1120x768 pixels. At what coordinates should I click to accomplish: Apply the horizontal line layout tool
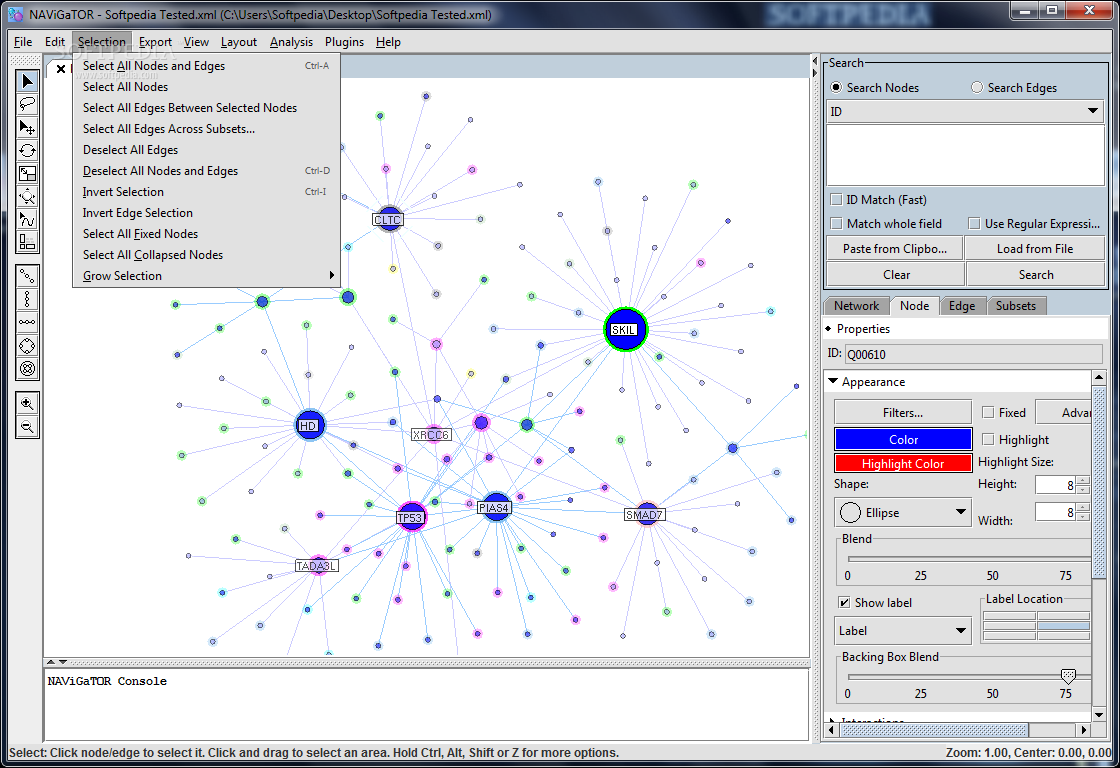pyautogui.click(x=27, y=322)
